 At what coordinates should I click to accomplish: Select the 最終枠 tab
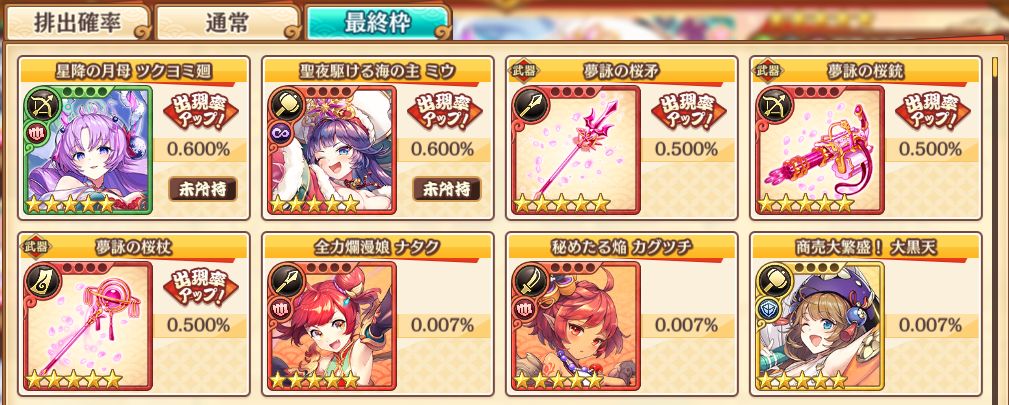point(377,22)
